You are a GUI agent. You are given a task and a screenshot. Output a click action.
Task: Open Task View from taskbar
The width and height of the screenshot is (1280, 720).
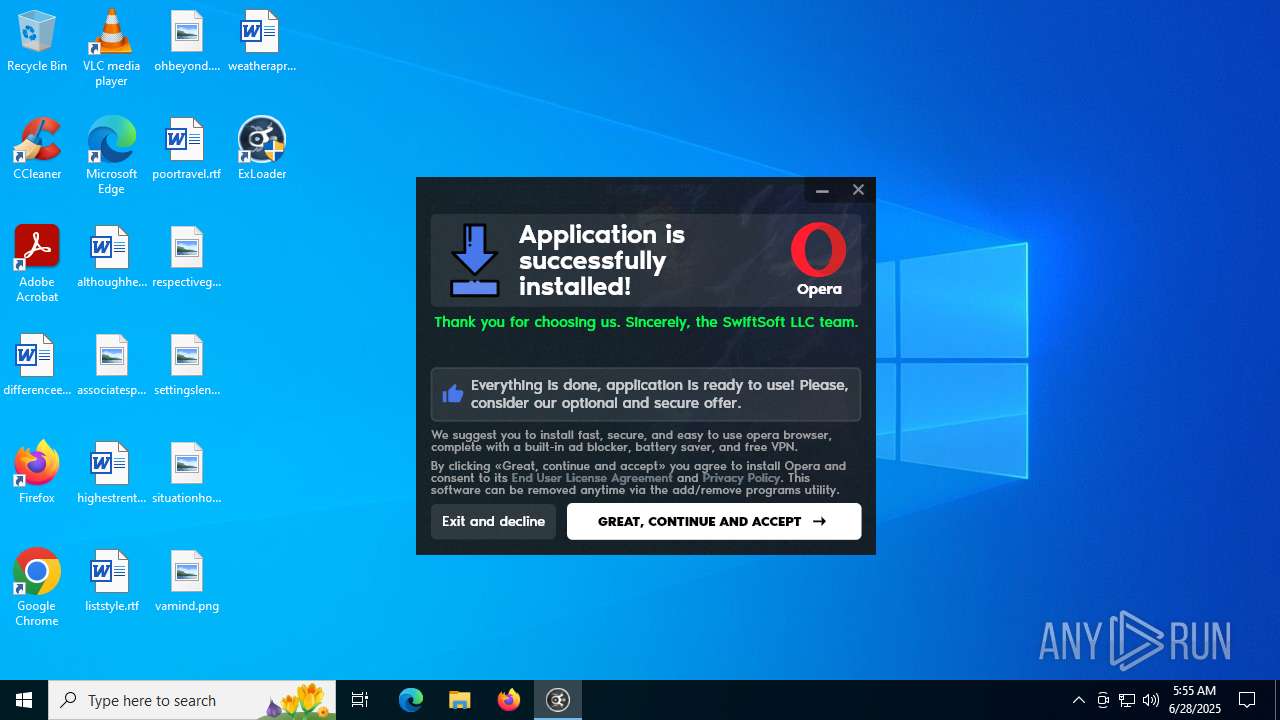click(360, 700)
